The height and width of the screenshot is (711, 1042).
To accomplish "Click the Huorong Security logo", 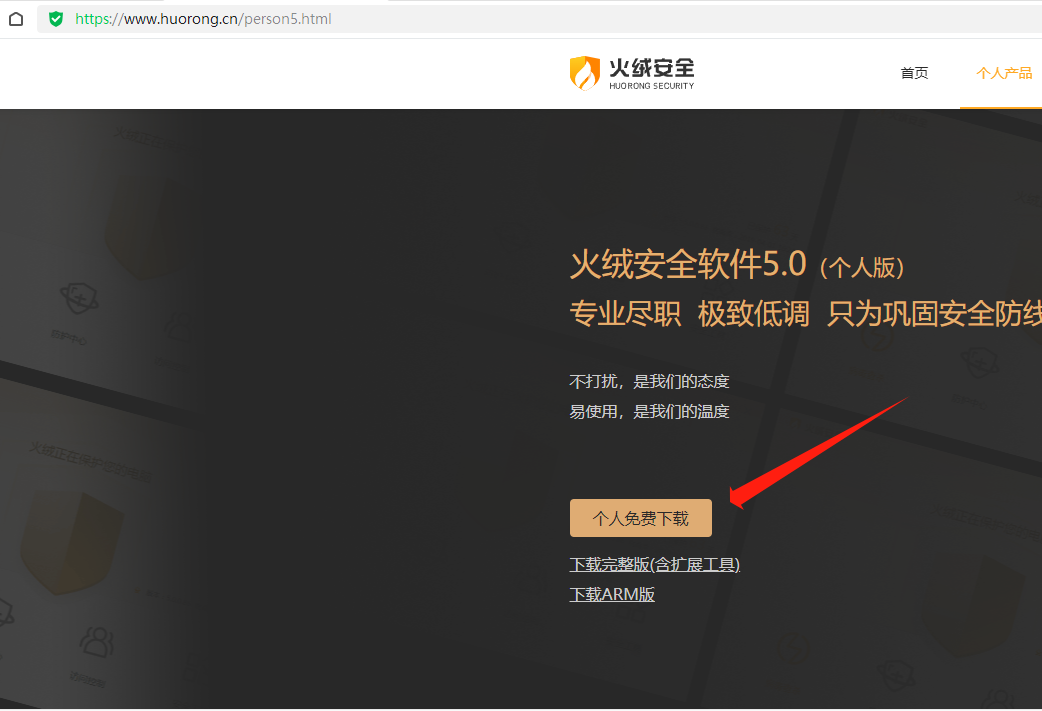I will [632, 73].
